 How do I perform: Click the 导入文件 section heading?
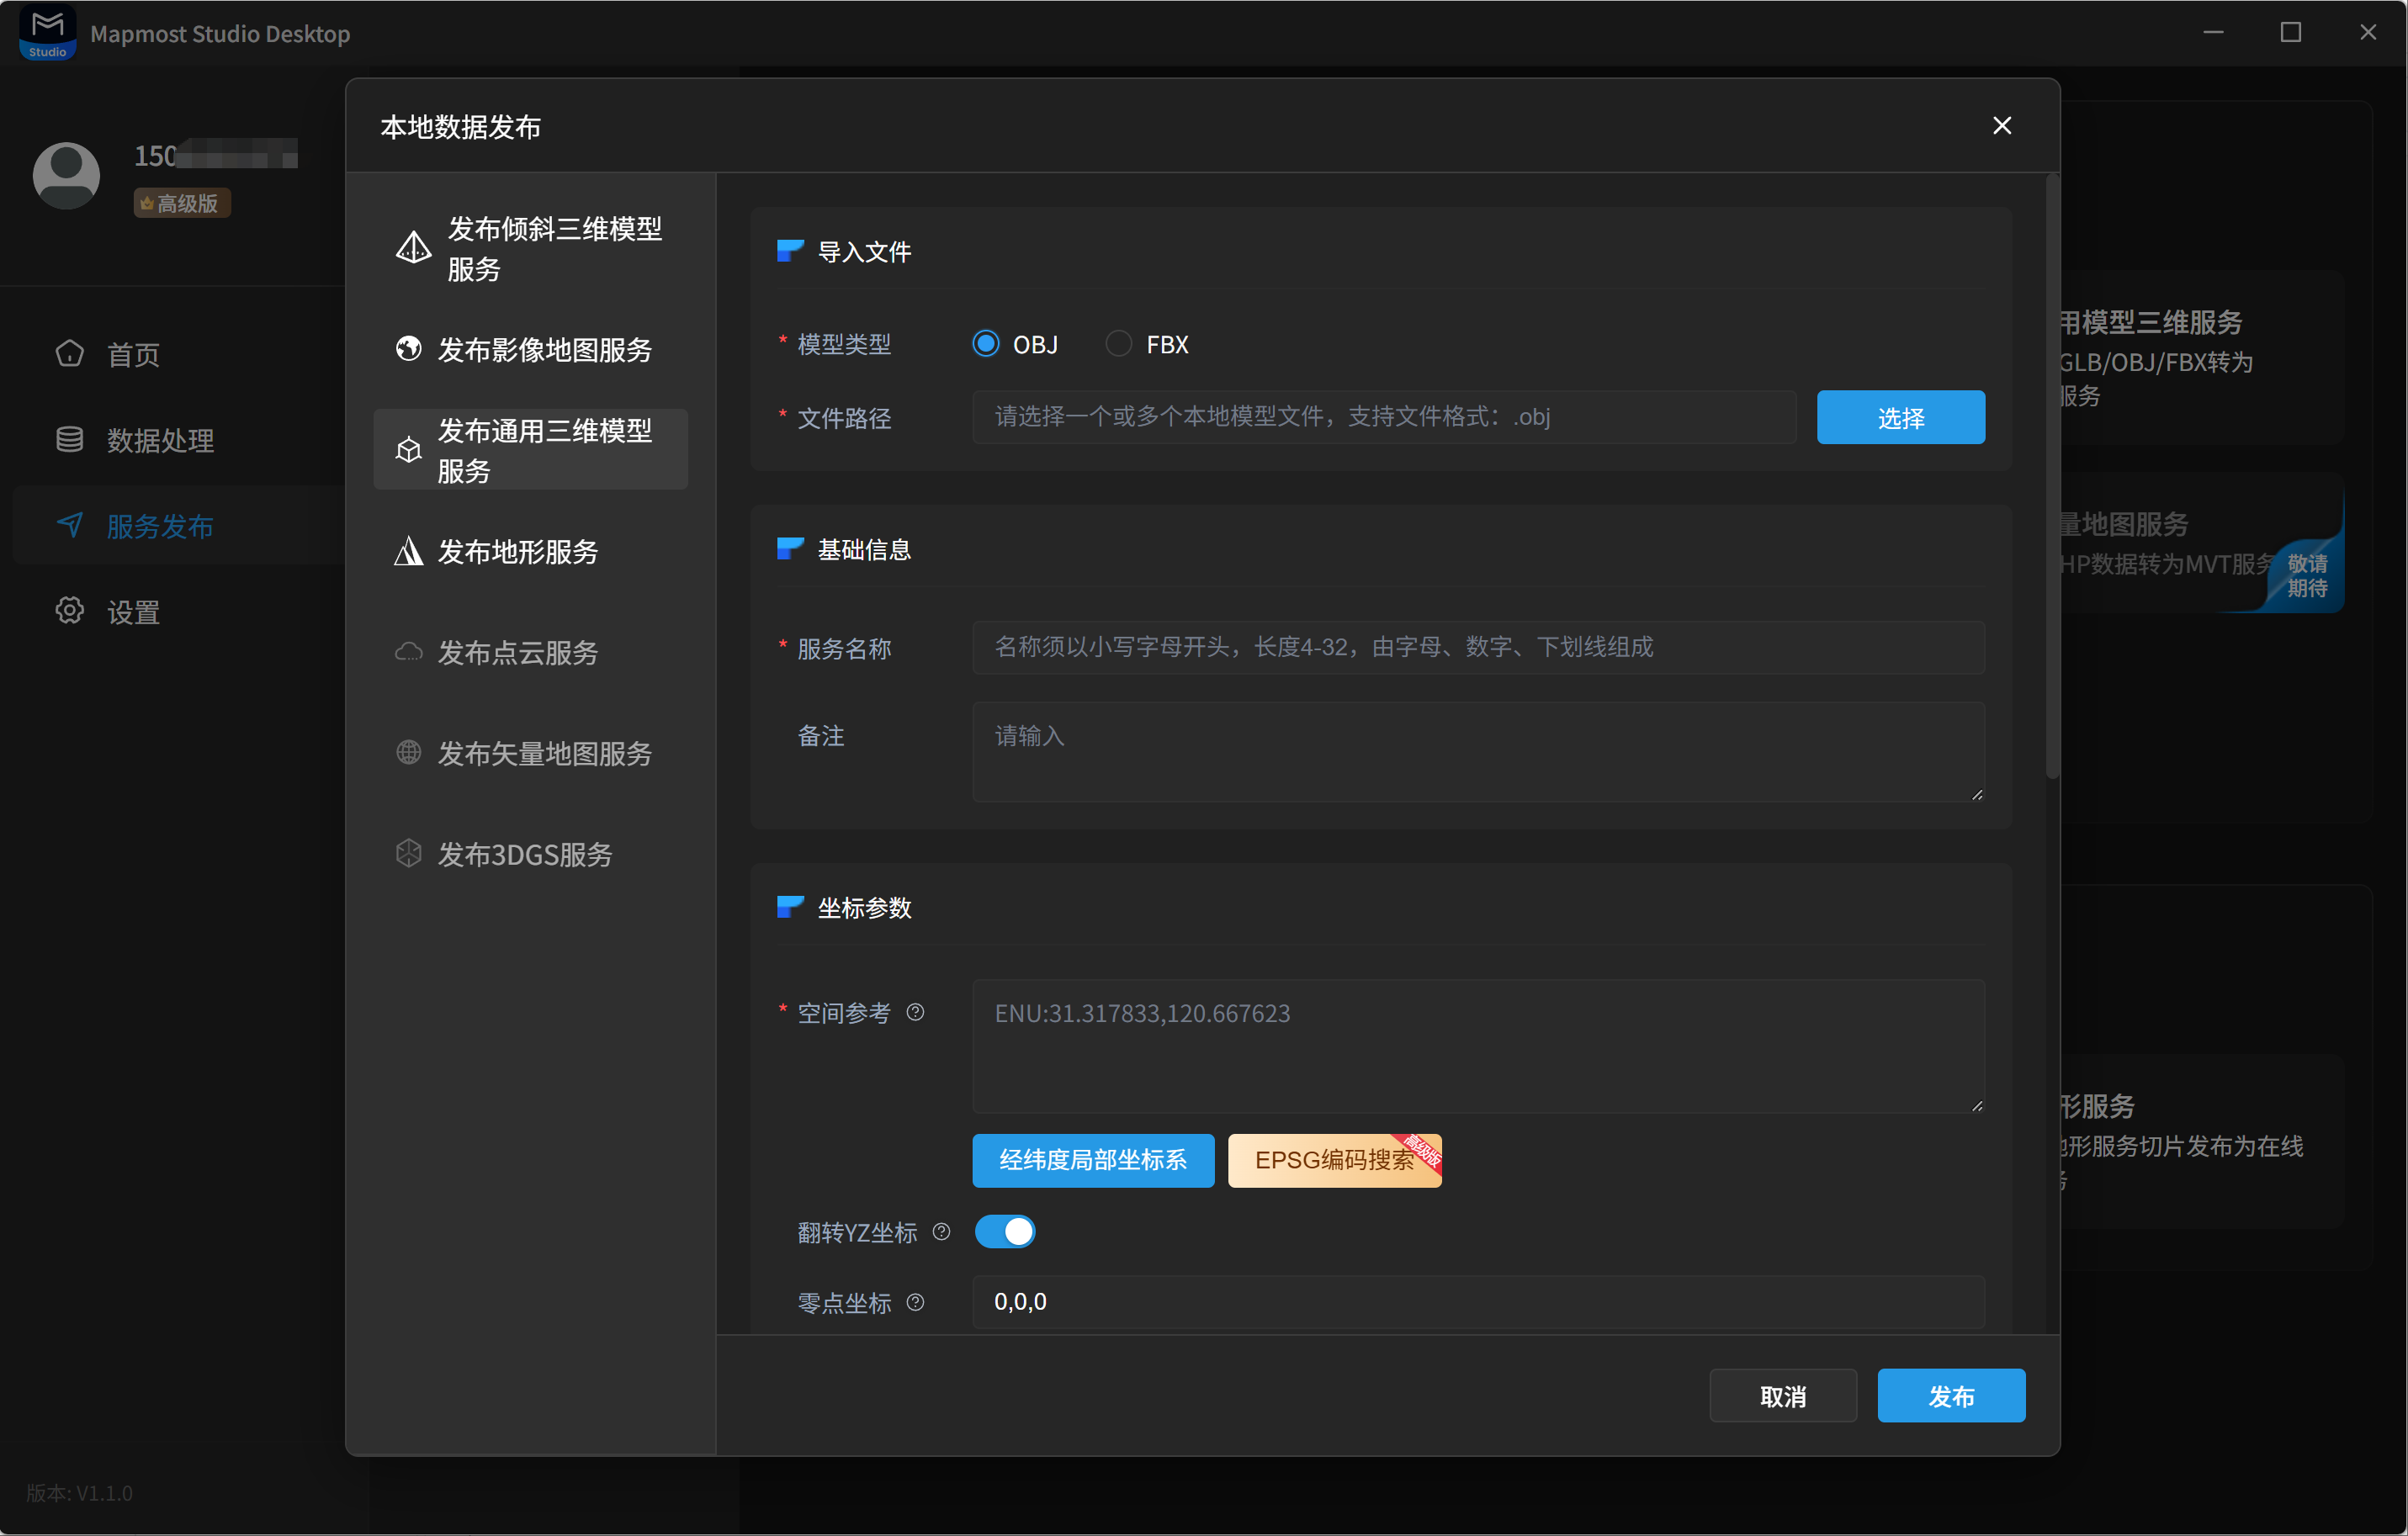864,252
